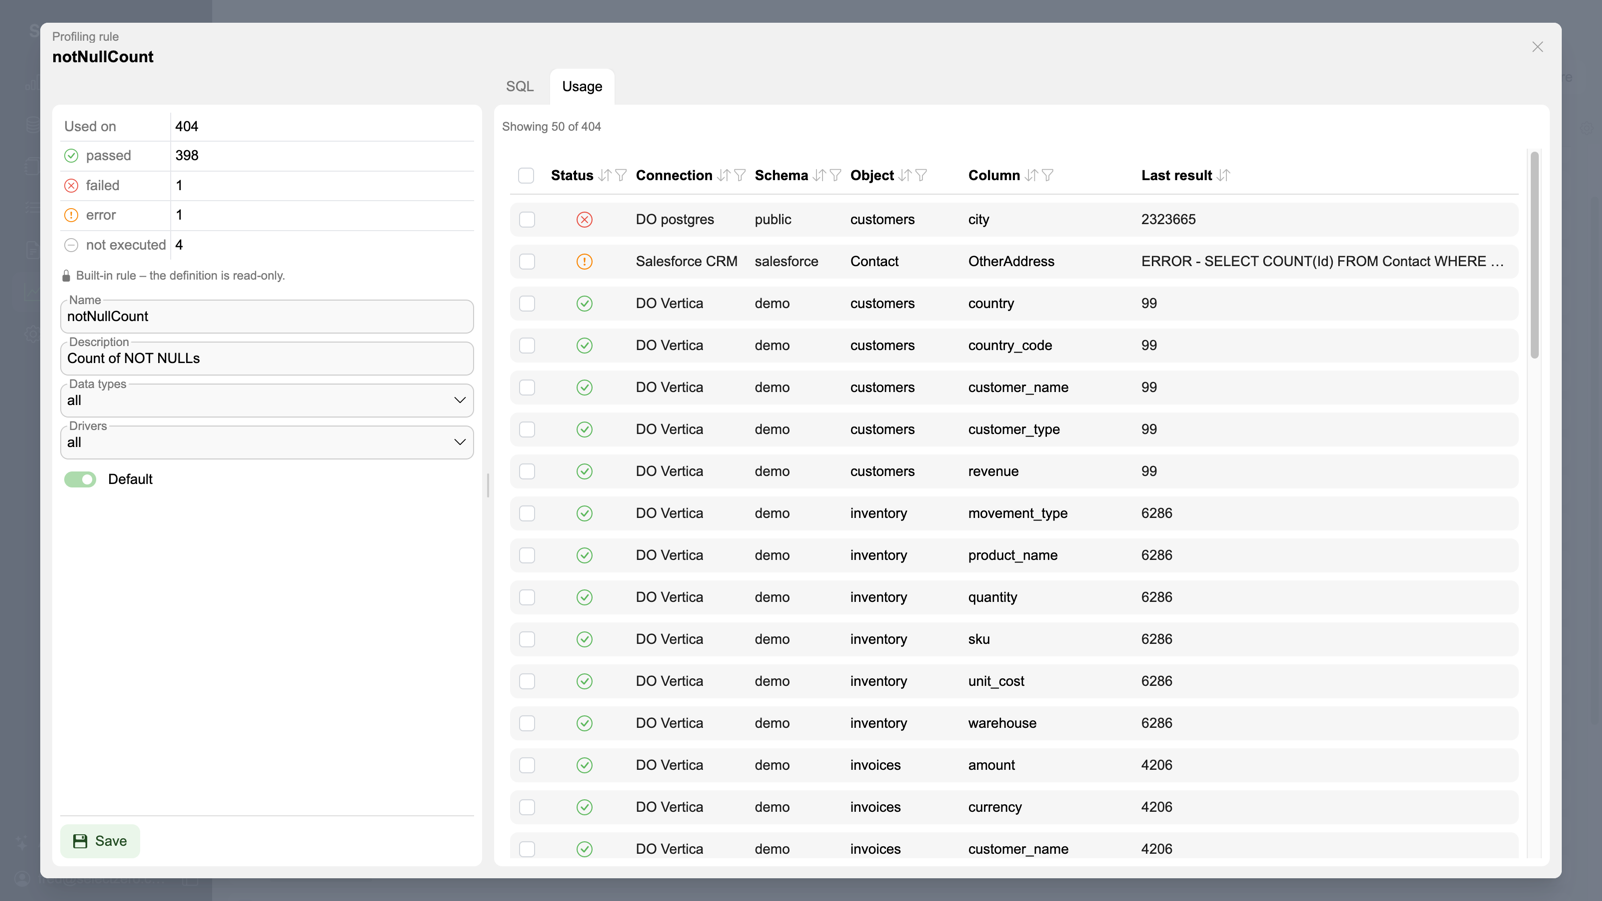
Task: Filter rows by Connection
Action: coord(740,175)
